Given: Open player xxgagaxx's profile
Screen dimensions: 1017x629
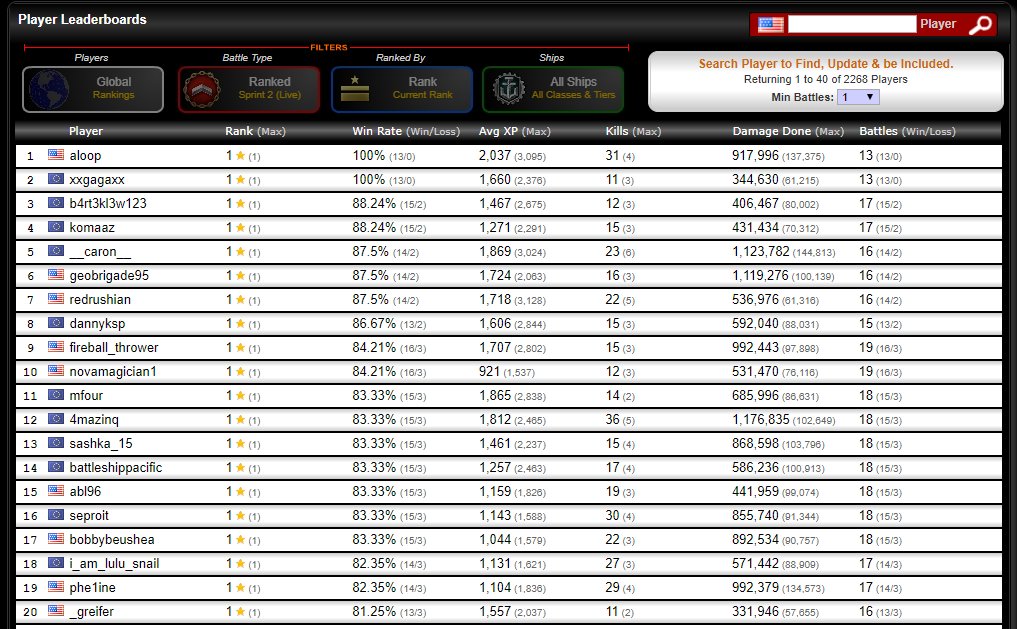Looking at the screenshot, I should 97,180.
